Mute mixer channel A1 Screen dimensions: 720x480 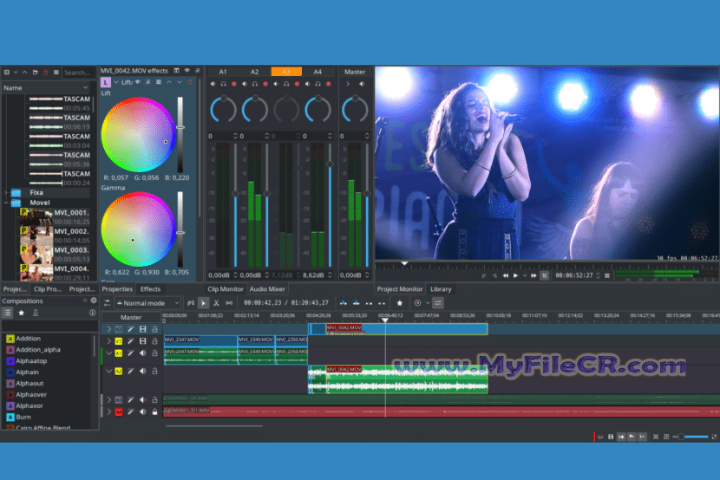(x=213, y=84)
